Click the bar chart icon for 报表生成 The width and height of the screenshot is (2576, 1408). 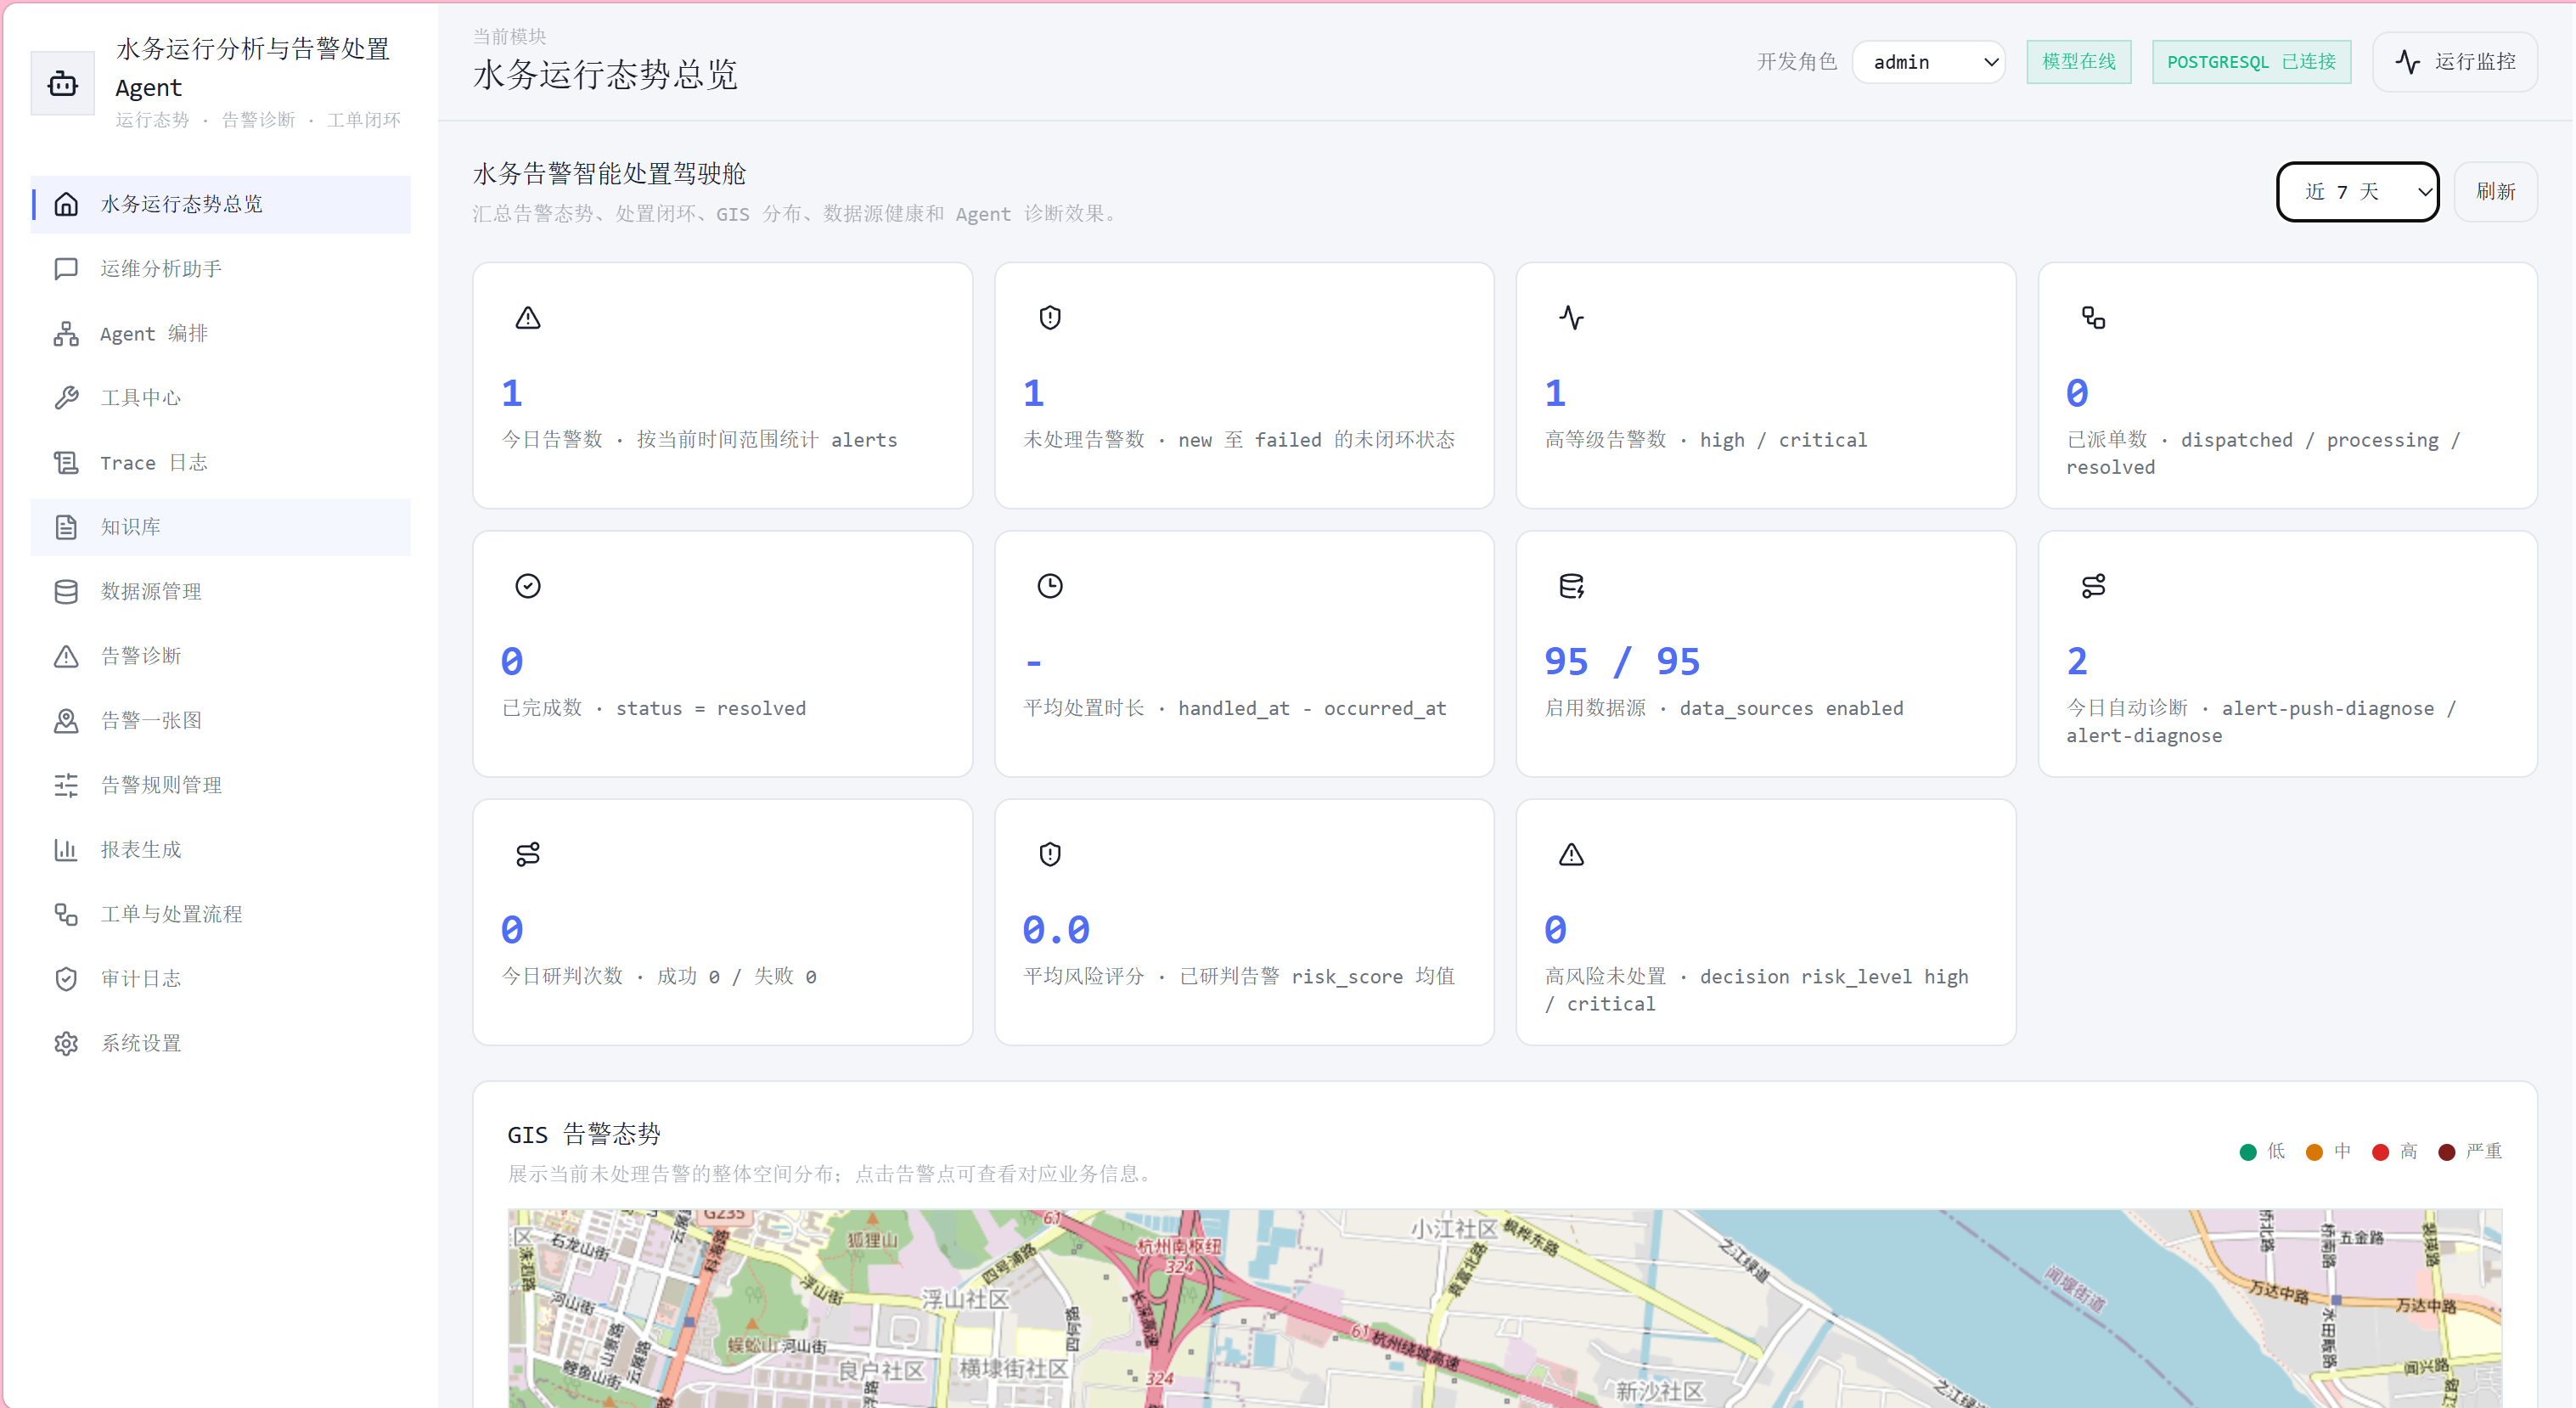66,850
